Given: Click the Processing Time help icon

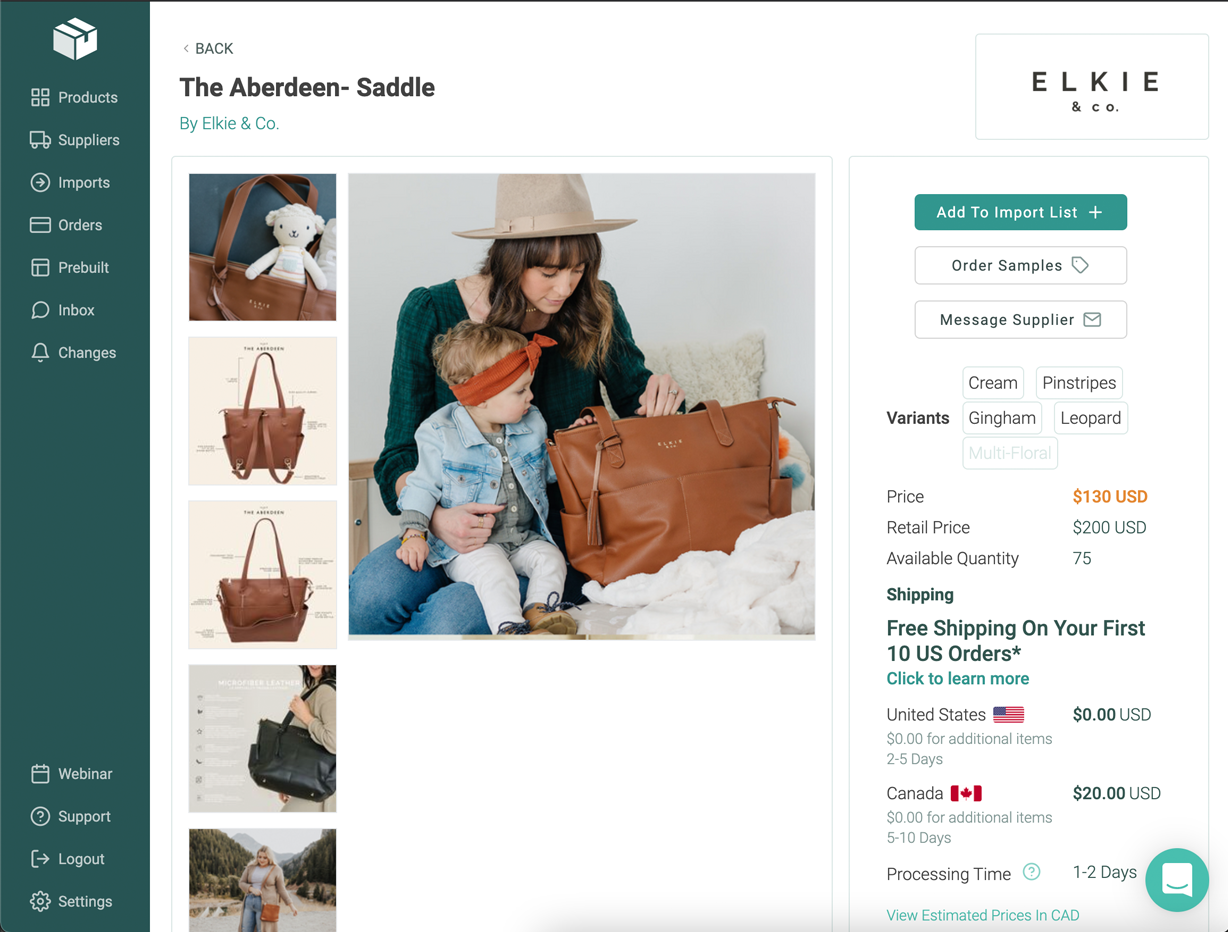Looking at the screenshot, I should coord(1032,872).
